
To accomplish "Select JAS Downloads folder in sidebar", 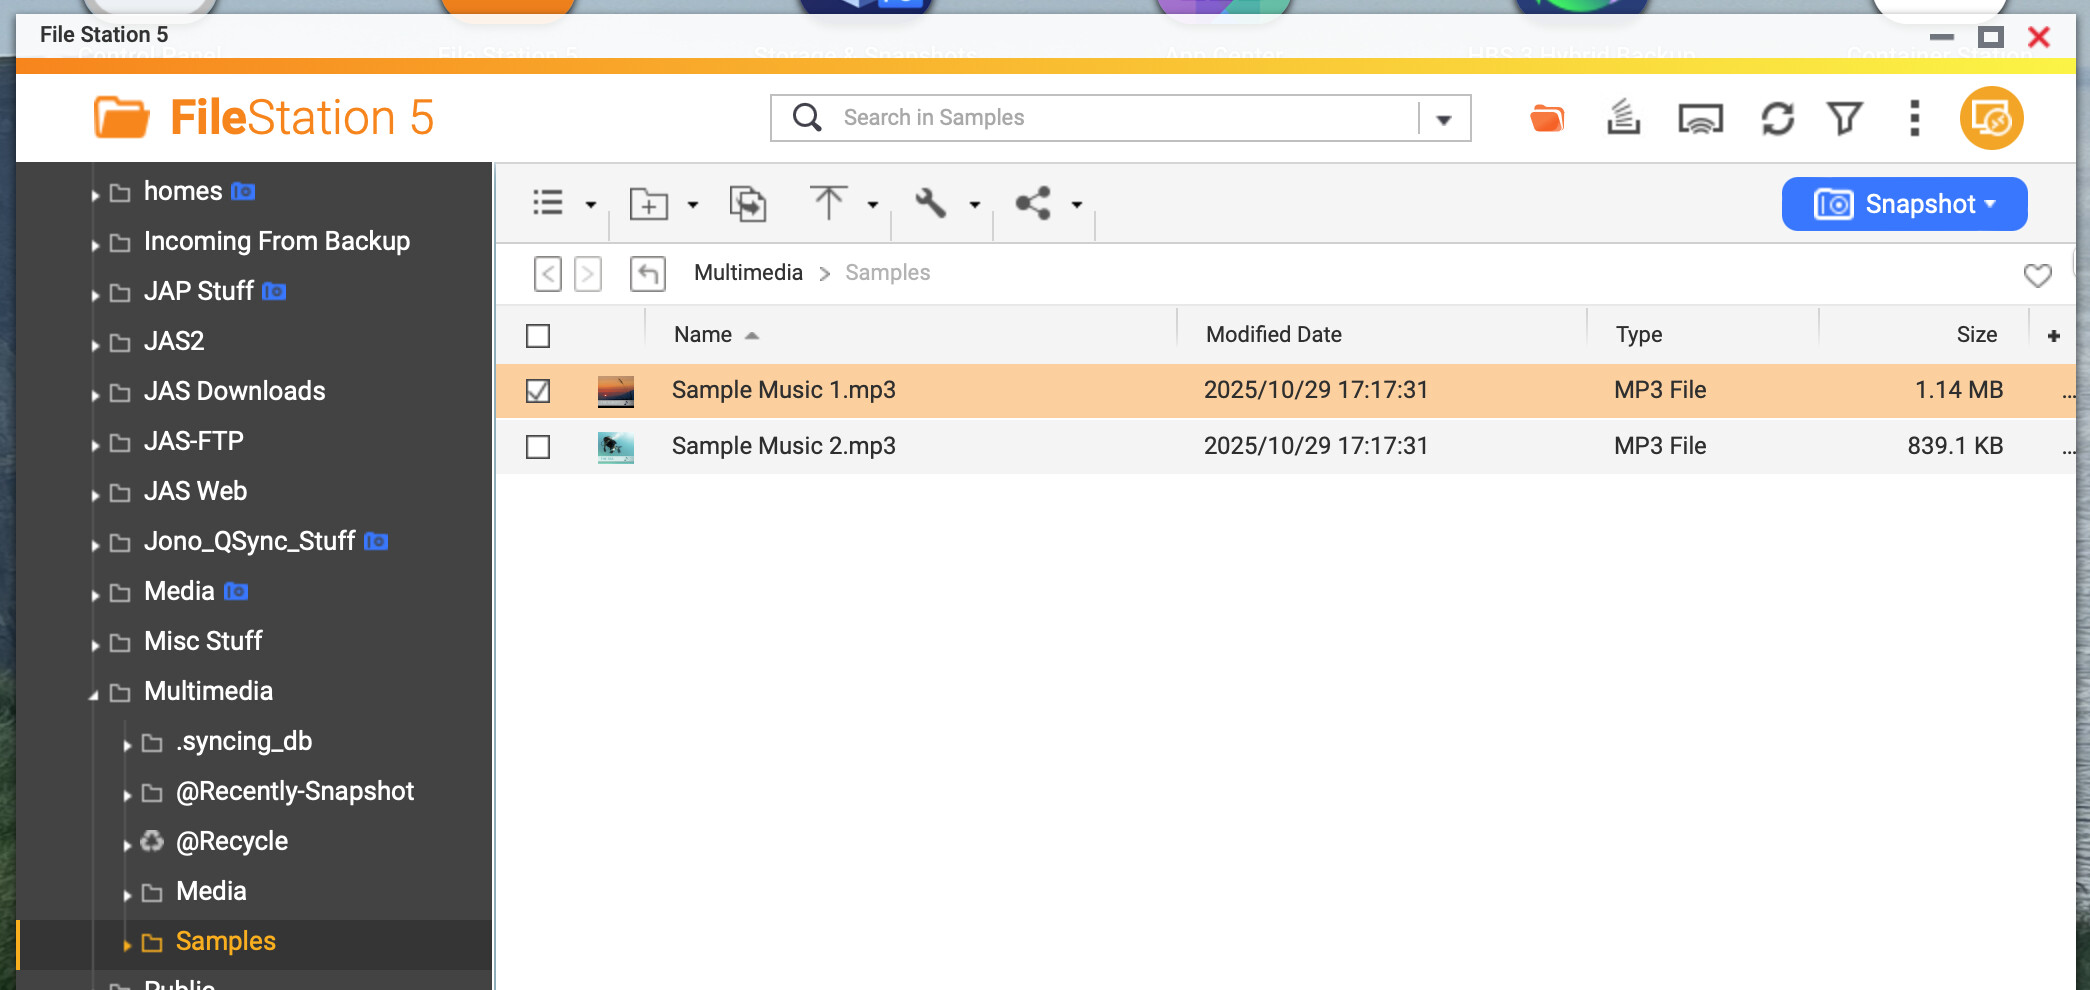I will click(x=234, y=391).
